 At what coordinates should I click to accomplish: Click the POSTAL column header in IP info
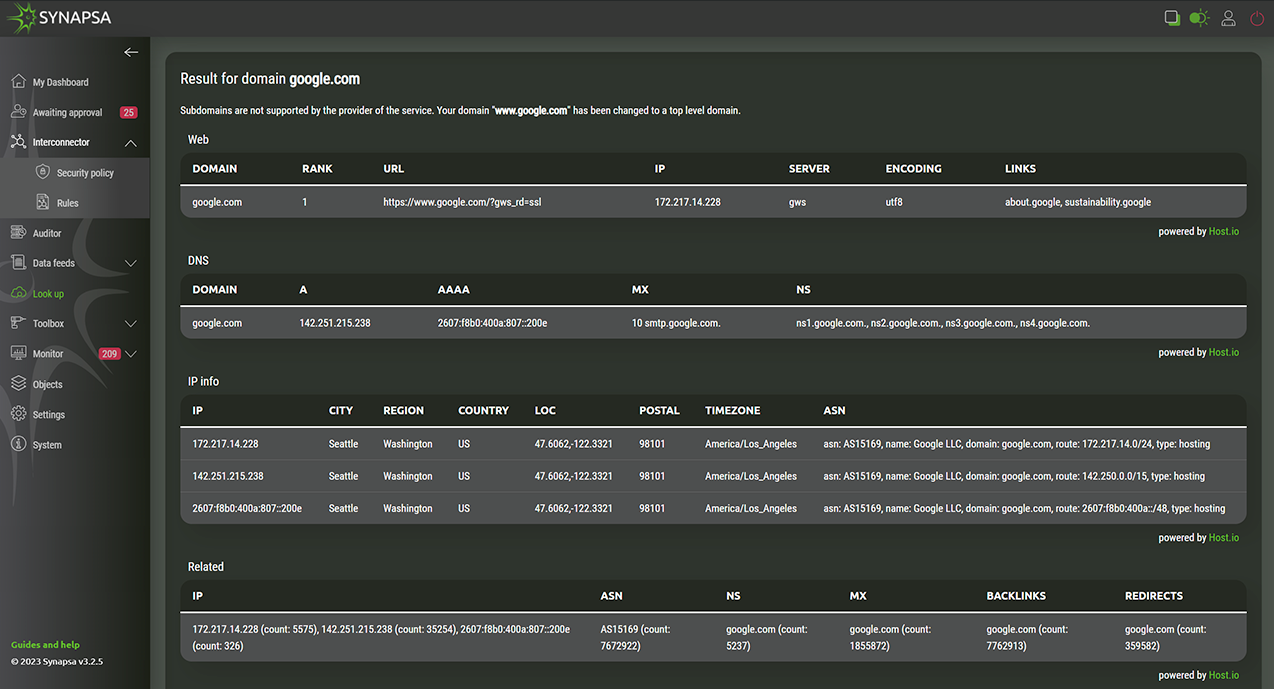click(x=660, y=410)
